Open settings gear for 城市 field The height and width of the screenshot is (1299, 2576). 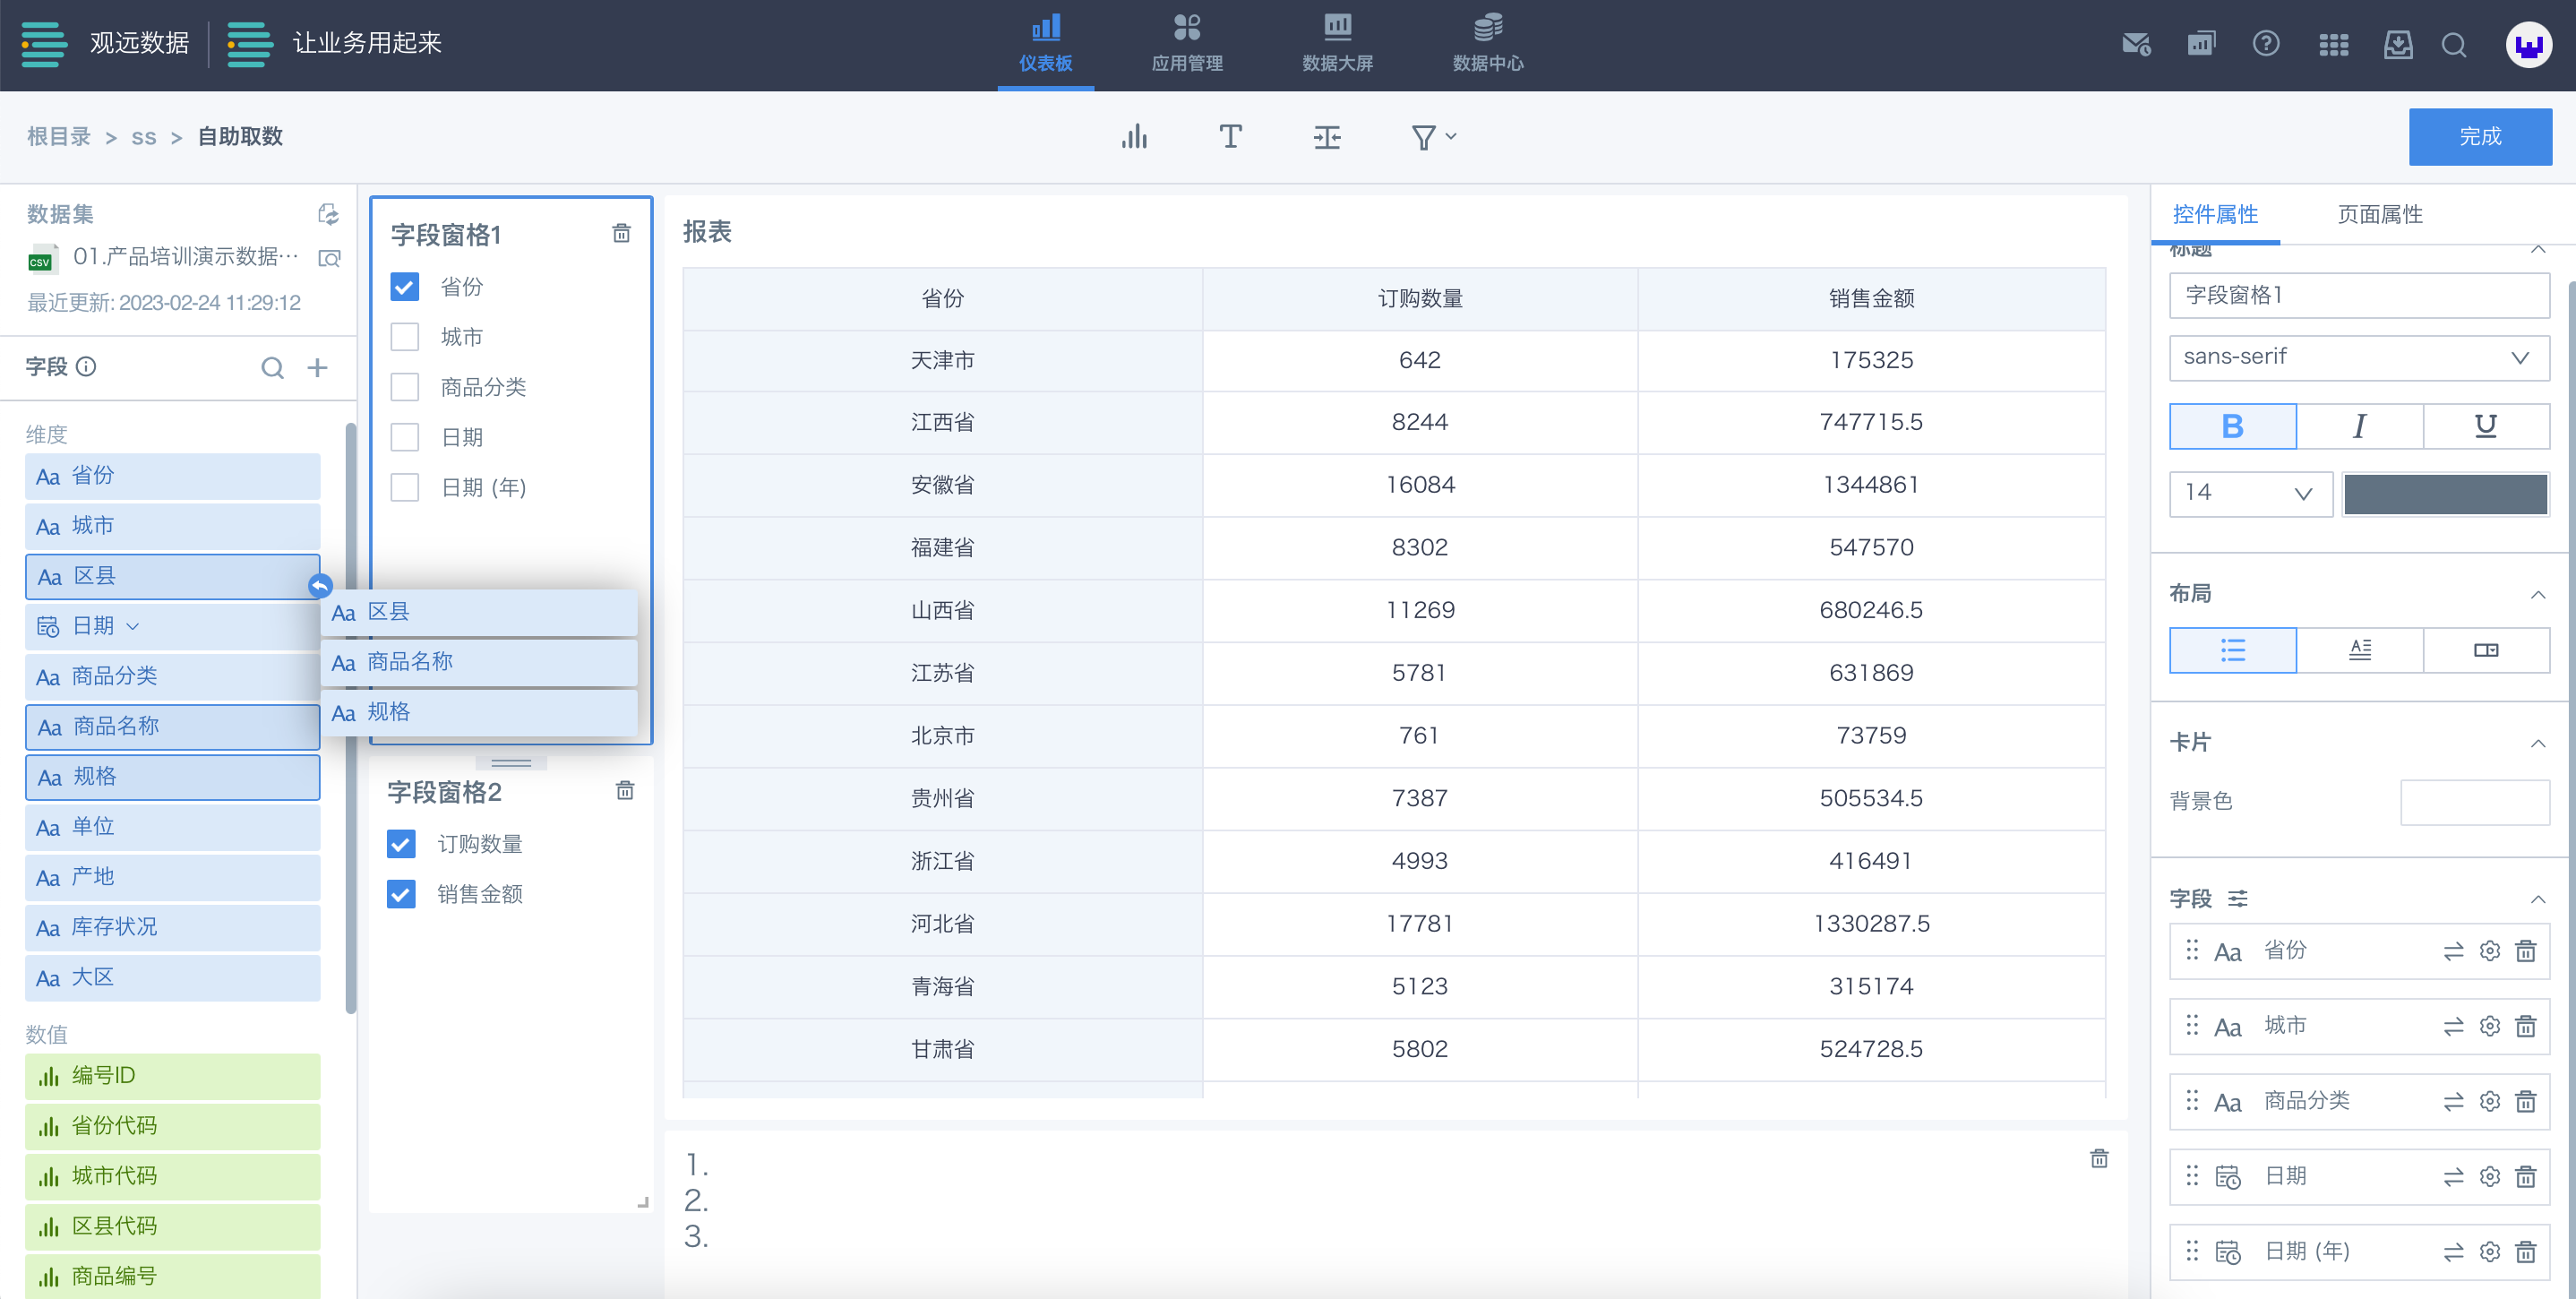click(x=2489, y=1026)
